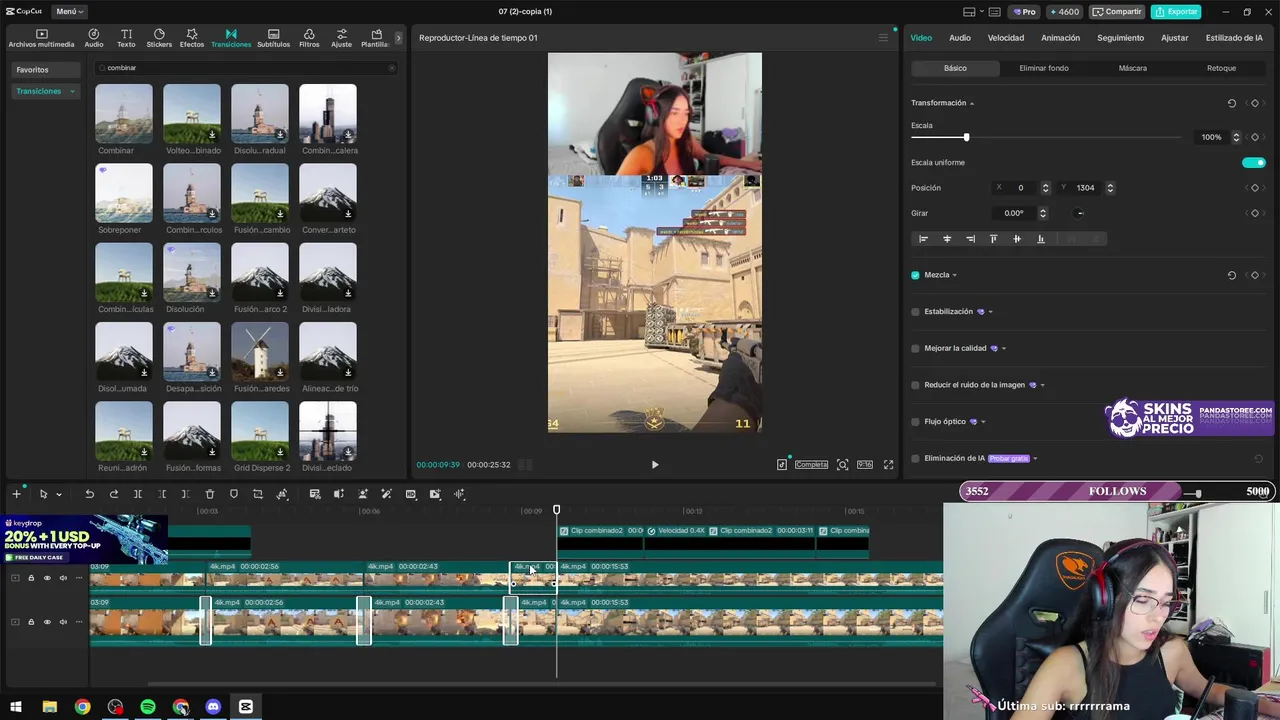The image size is (1280, 720).
Task: Uncheck the Mezcla checkbox
Action: [x=915, y=275]
